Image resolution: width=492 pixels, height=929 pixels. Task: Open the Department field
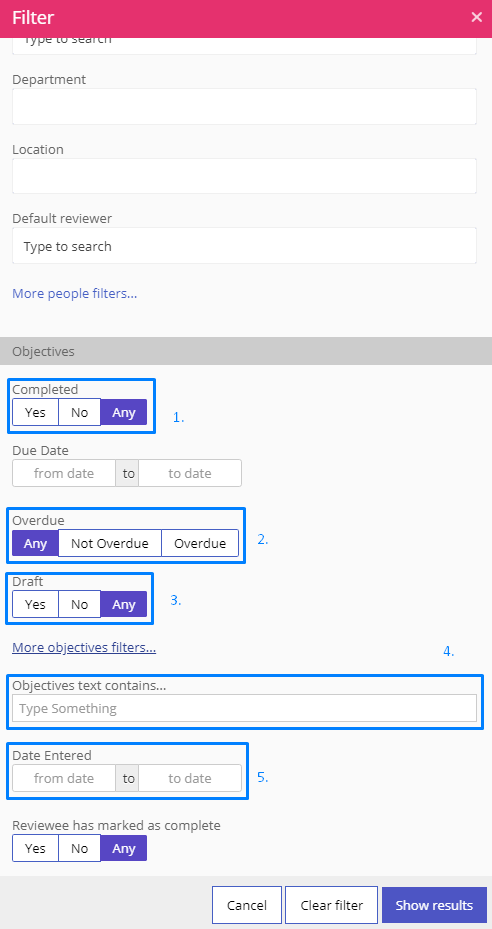pos(244,107)
